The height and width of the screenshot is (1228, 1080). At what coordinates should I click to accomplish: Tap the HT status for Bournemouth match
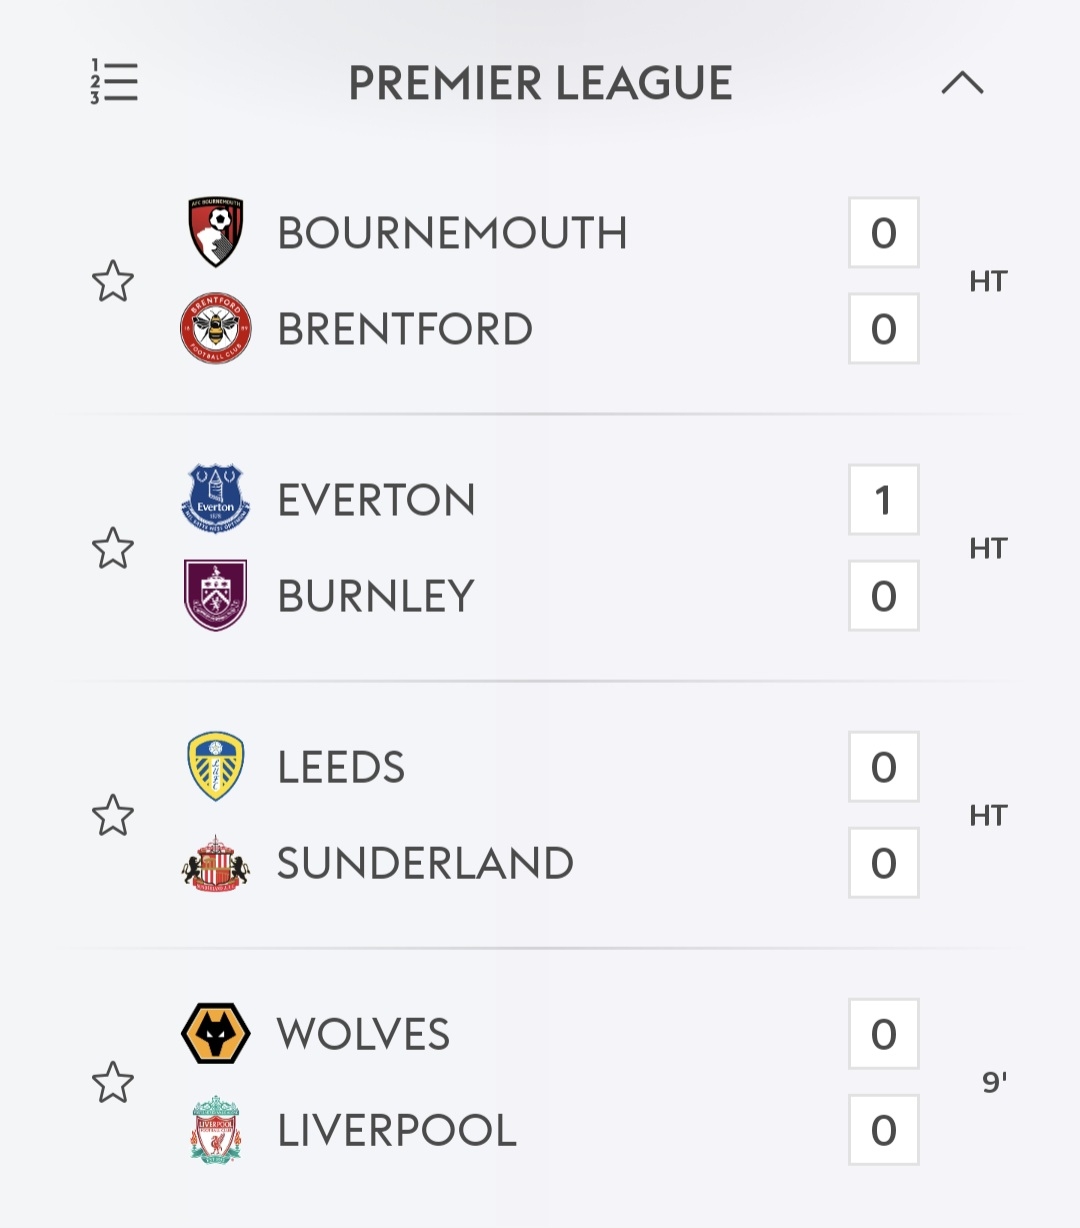[988, 281]
